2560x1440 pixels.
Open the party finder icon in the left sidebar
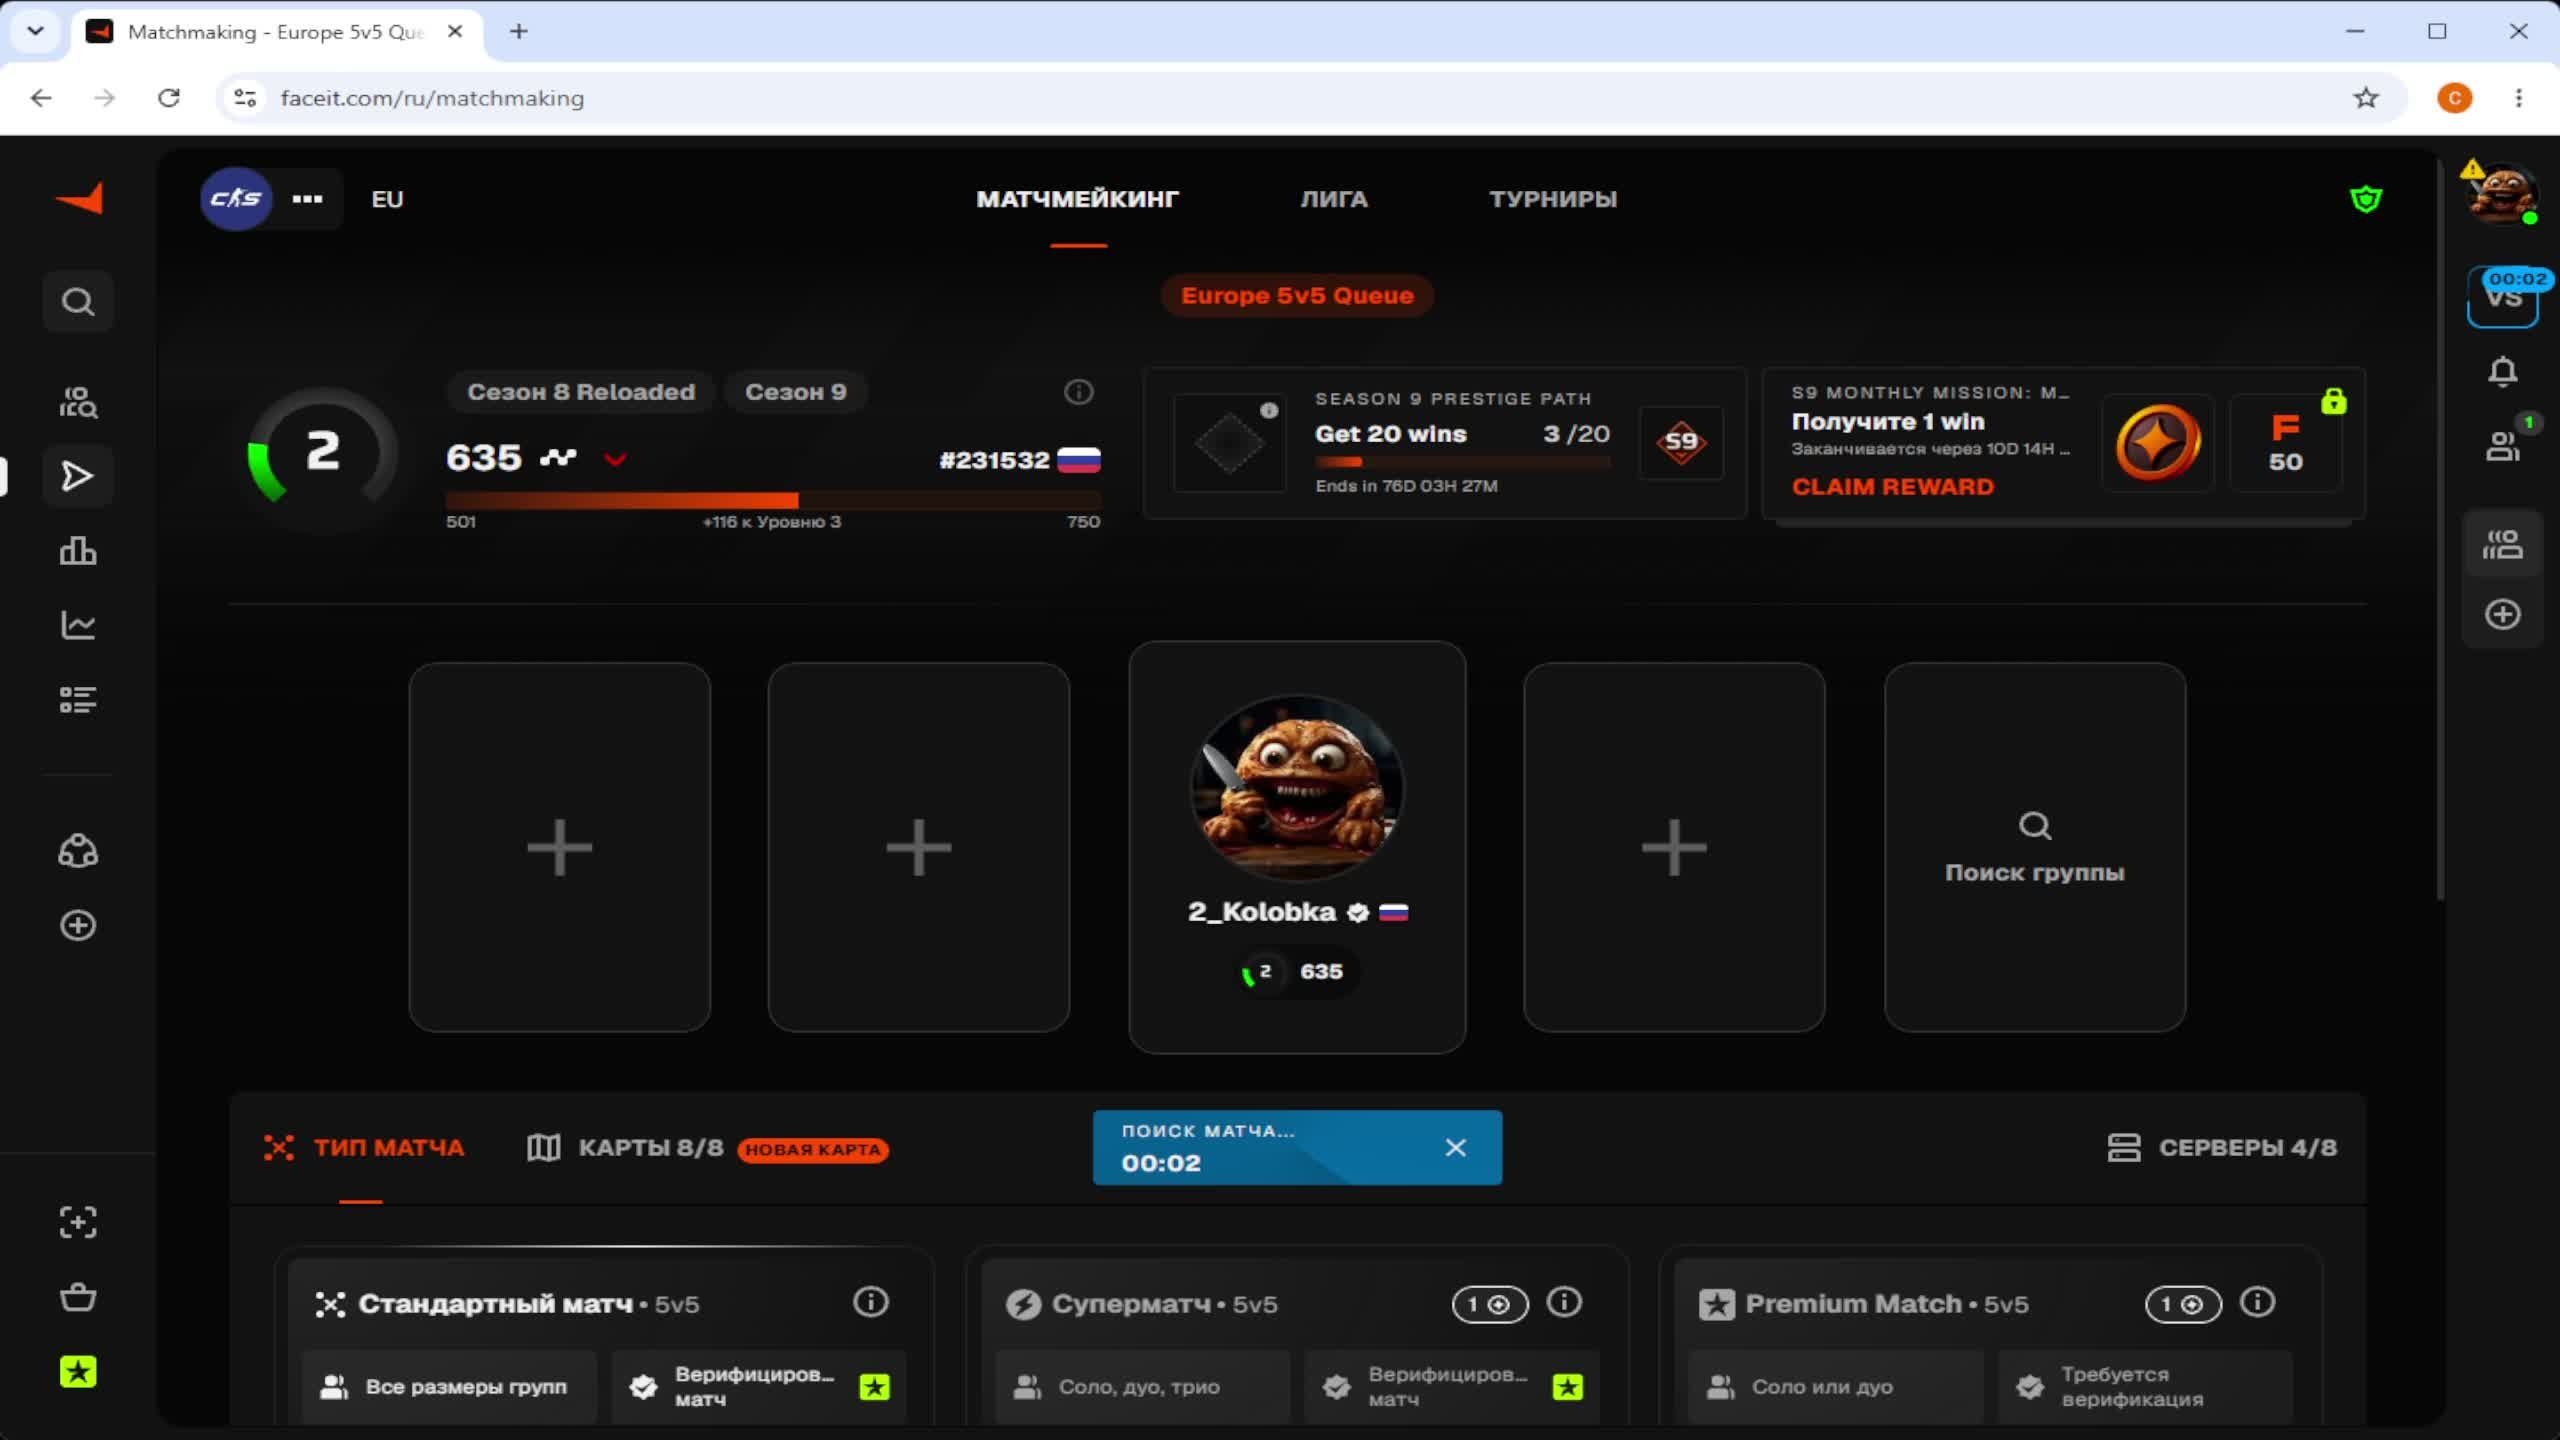tap(78, 402)
